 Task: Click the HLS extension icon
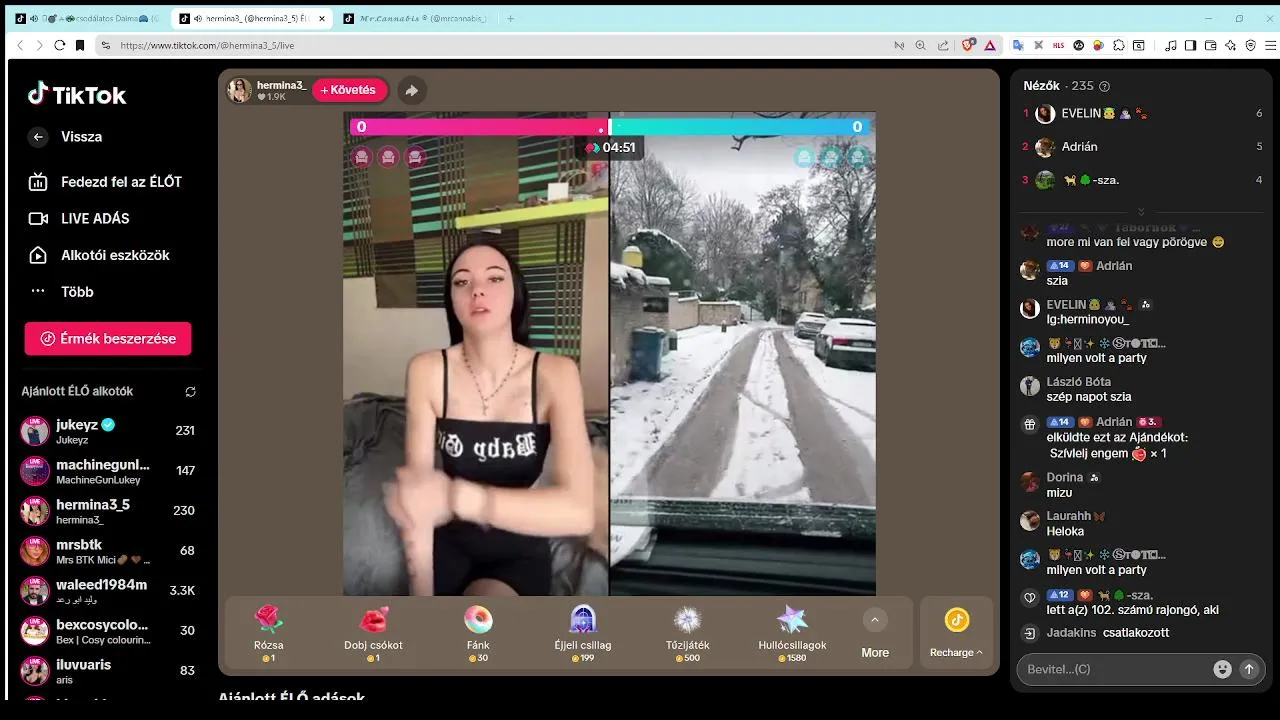tap(1060, 45)
